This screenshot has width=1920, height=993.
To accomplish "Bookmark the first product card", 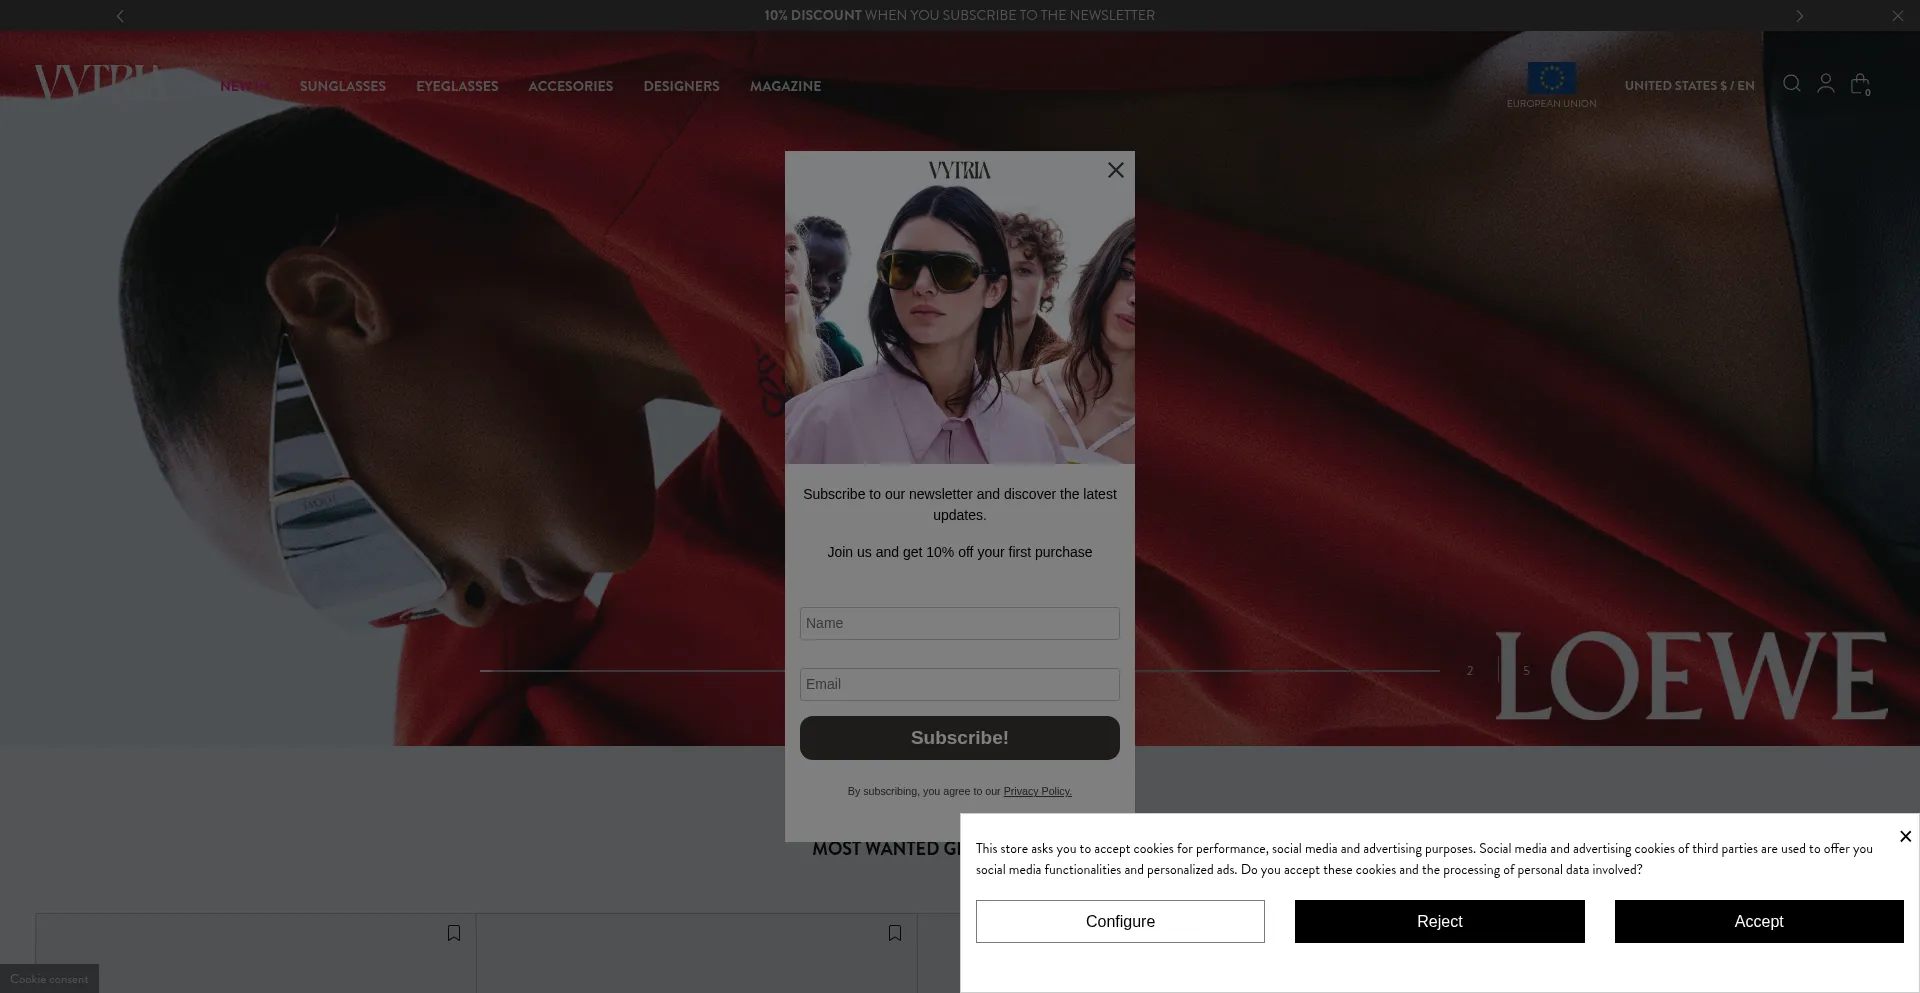I will click(454, 933).
